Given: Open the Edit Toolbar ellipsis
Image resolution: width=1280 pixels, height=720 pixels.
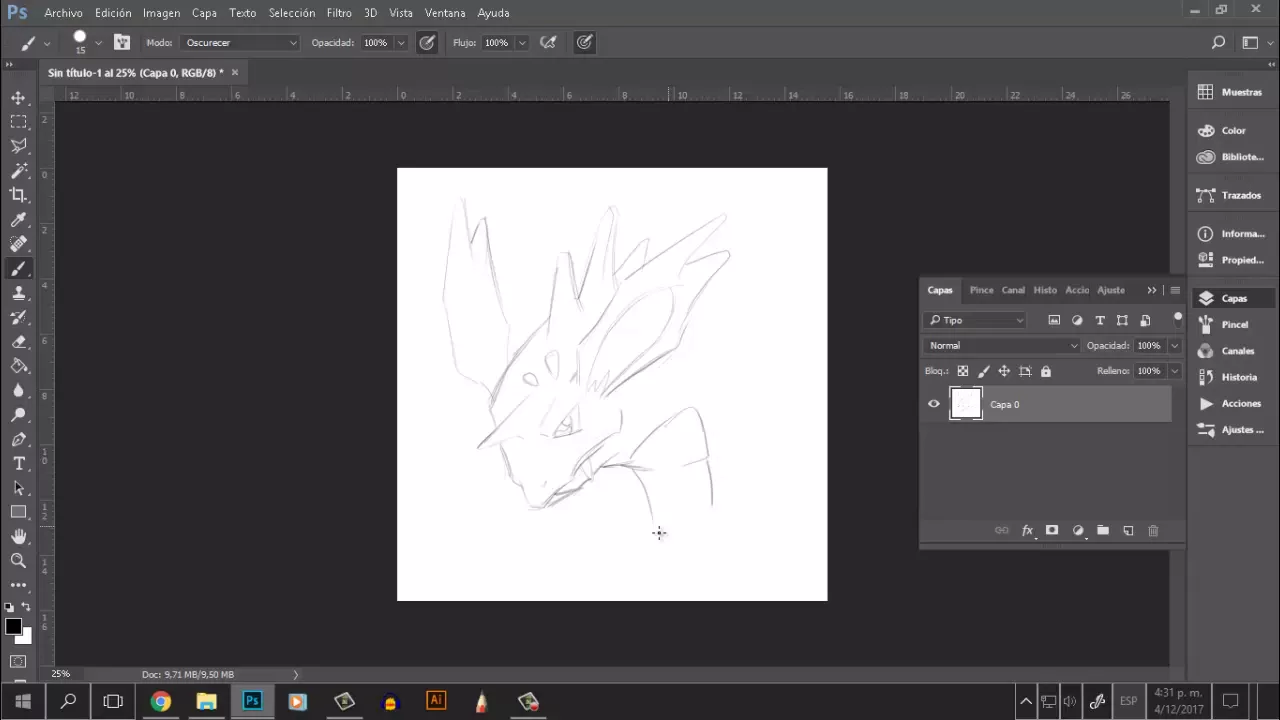Looking at the screenshot, I should (18, 585).
